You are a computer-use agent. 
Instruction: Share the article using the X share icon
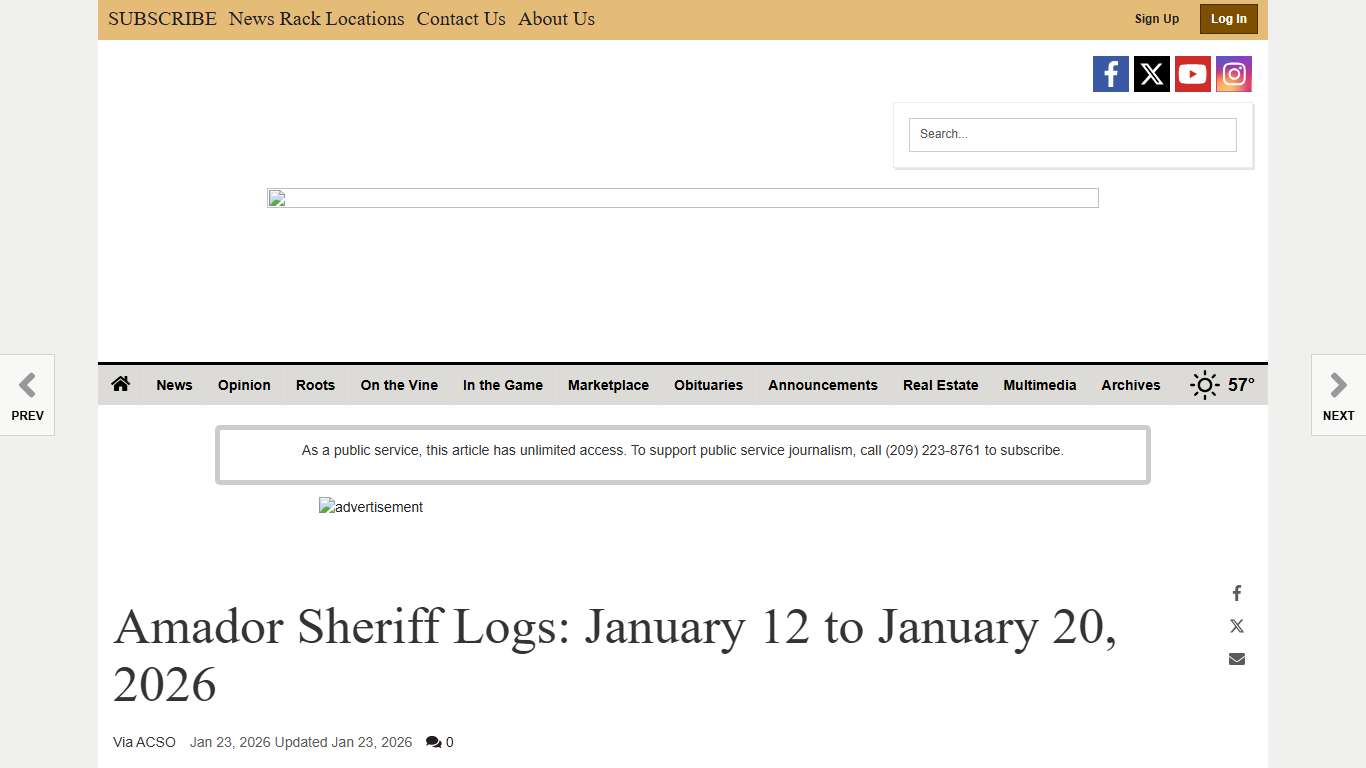[1236, 625]
